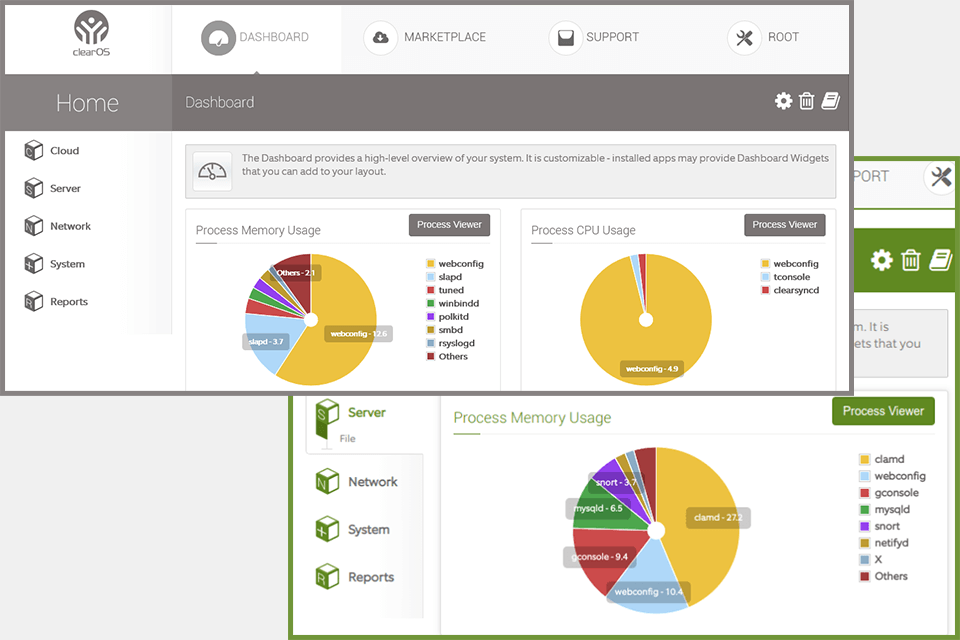Screen dimensions: 960x640
Task: Click the Root wrench icon
Action: (744, 37)
